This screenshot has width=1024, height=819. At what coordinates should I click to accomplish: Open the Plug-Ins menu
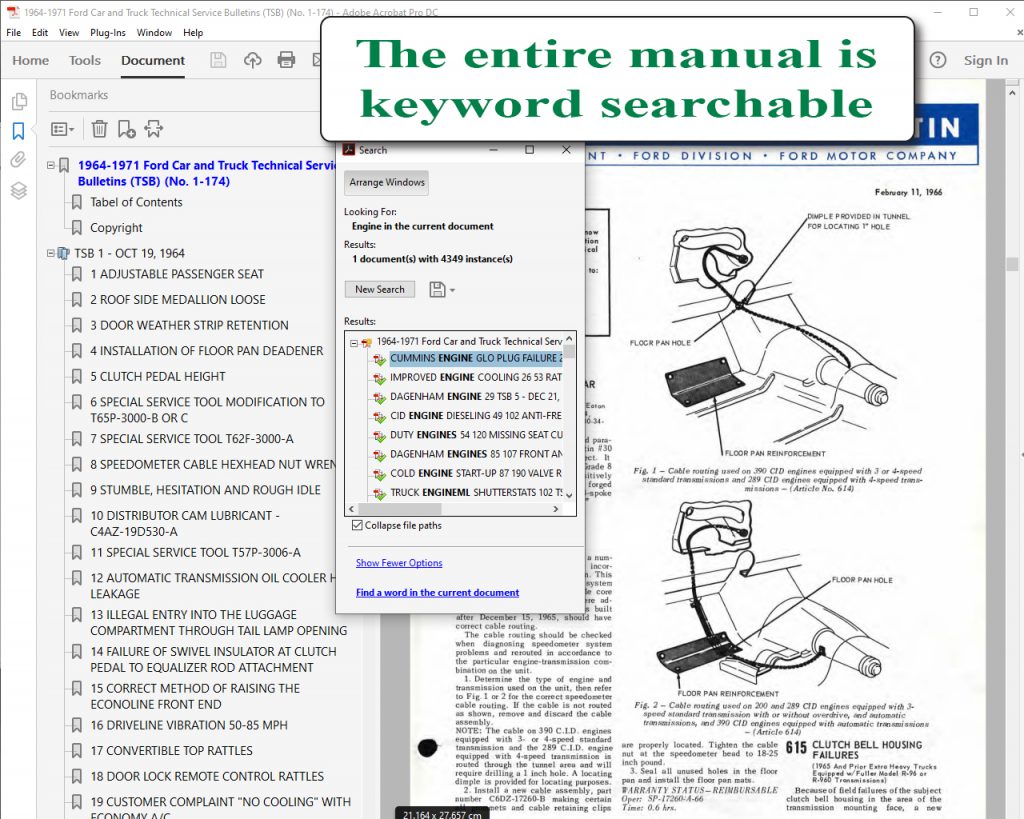(108, 33)
